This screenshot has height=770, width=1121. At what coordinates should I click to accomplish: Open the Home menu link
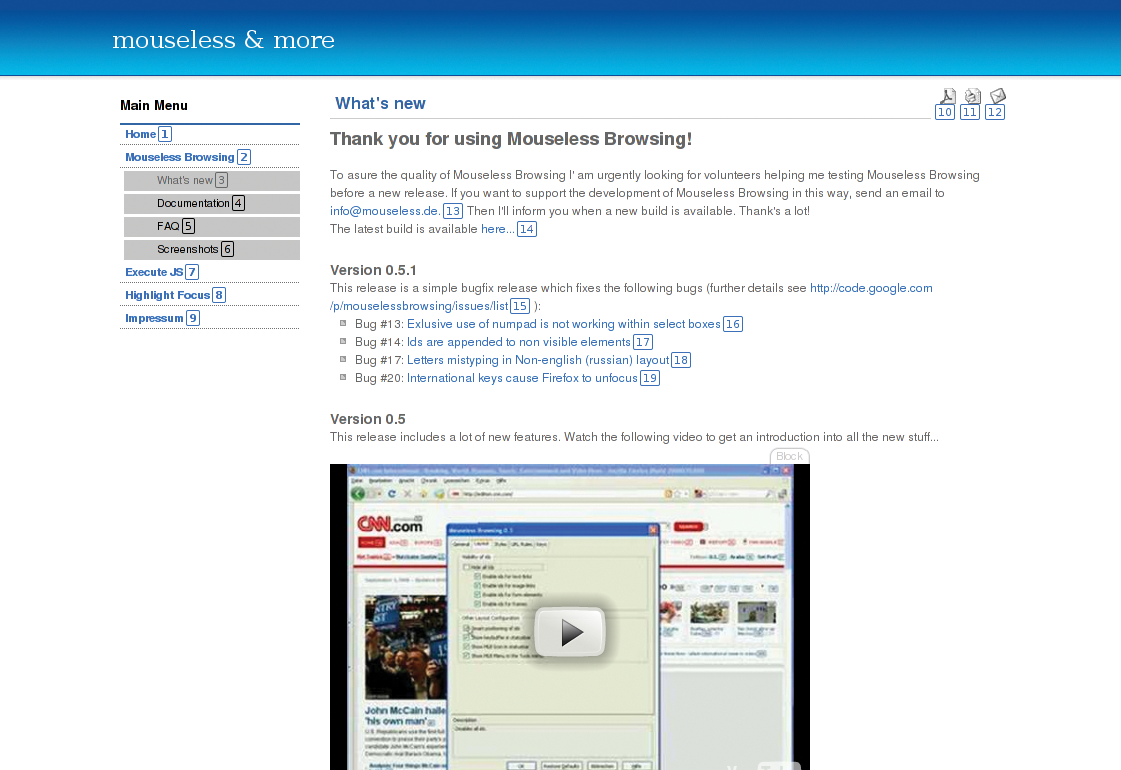(x=140, y=134)
